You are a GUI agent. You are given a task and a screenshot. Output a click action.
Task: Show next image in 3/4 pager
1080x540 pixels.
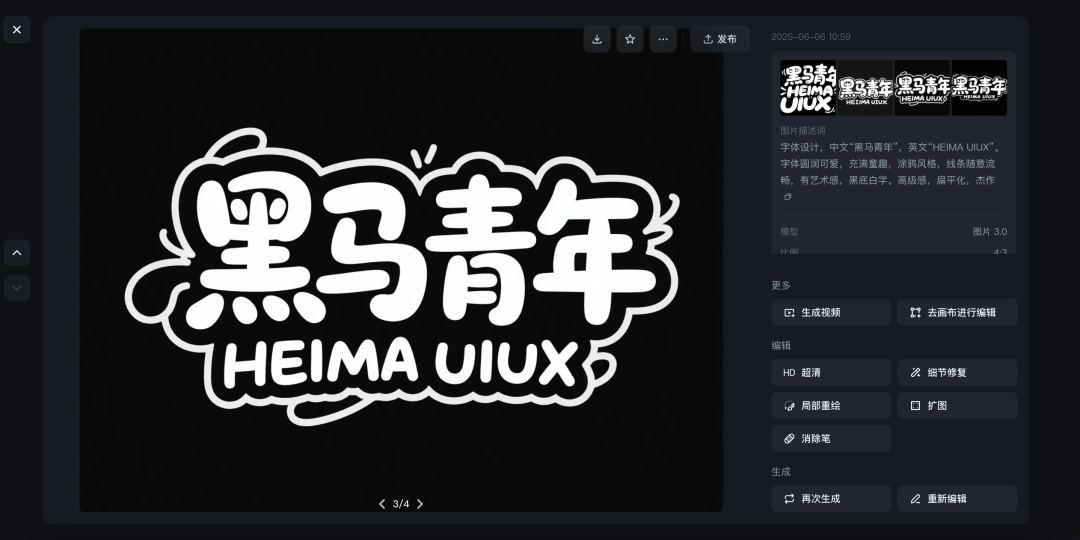pyautogui.click(x=419, y=503)
